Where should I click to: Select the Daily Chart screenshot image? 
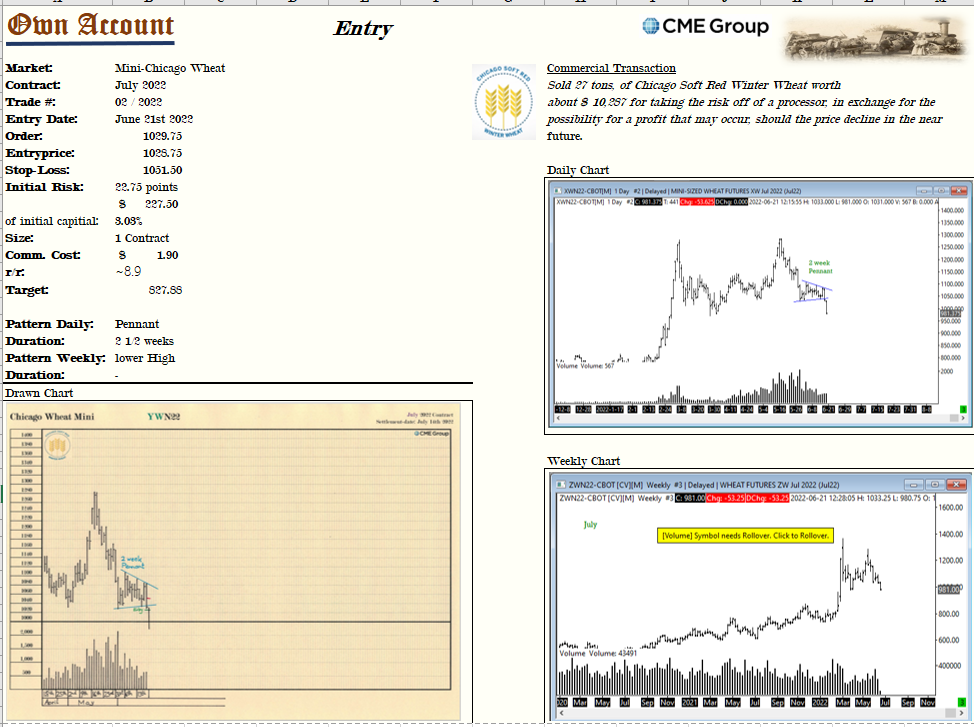759,306
